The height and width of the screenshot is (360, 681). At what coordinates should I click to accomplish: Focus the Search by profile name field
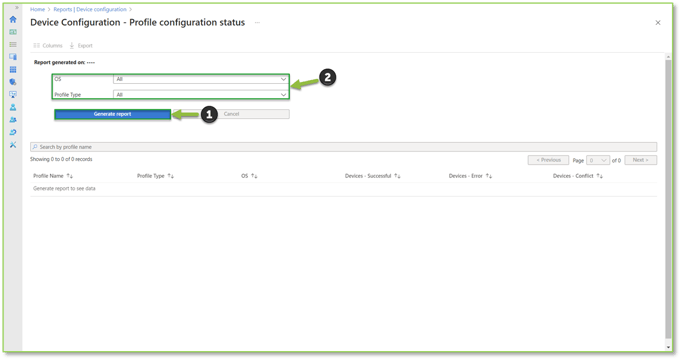(344, 147)
